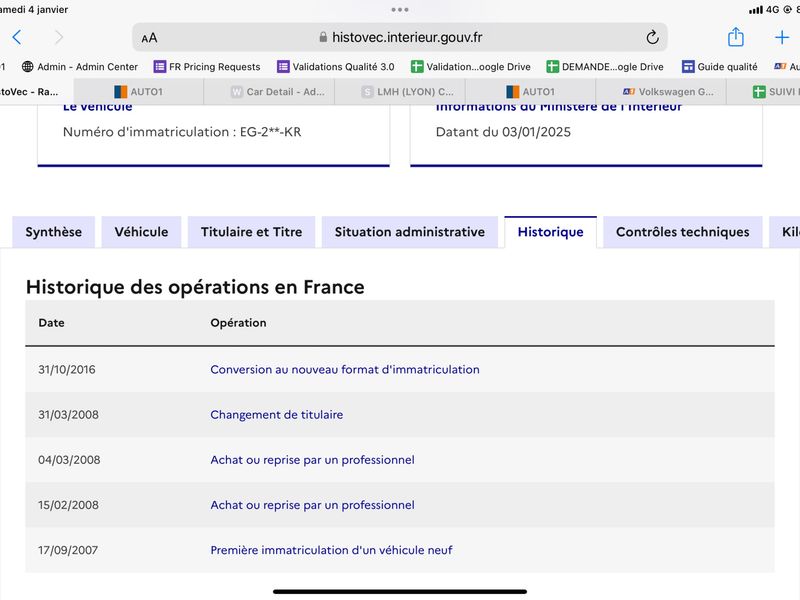Select the Contrôles techniques tab

pos(683,232)
